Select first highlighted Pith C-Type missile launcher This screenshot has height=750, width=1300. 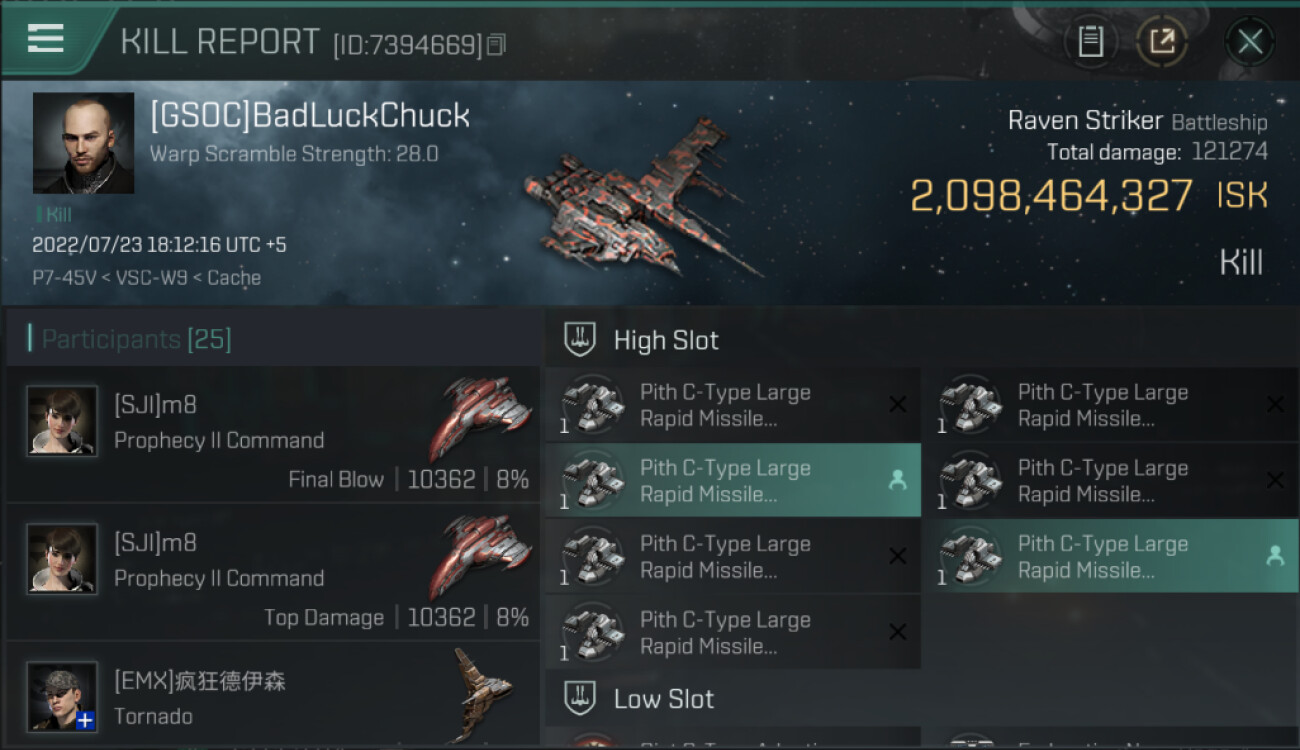733,480
